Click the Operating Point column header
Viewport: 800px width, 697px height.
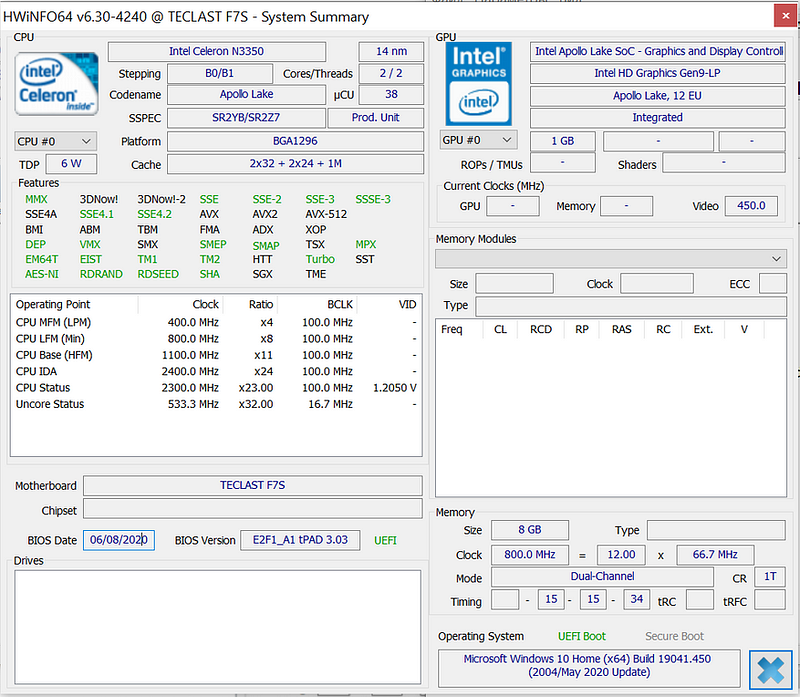click(53, 305)
